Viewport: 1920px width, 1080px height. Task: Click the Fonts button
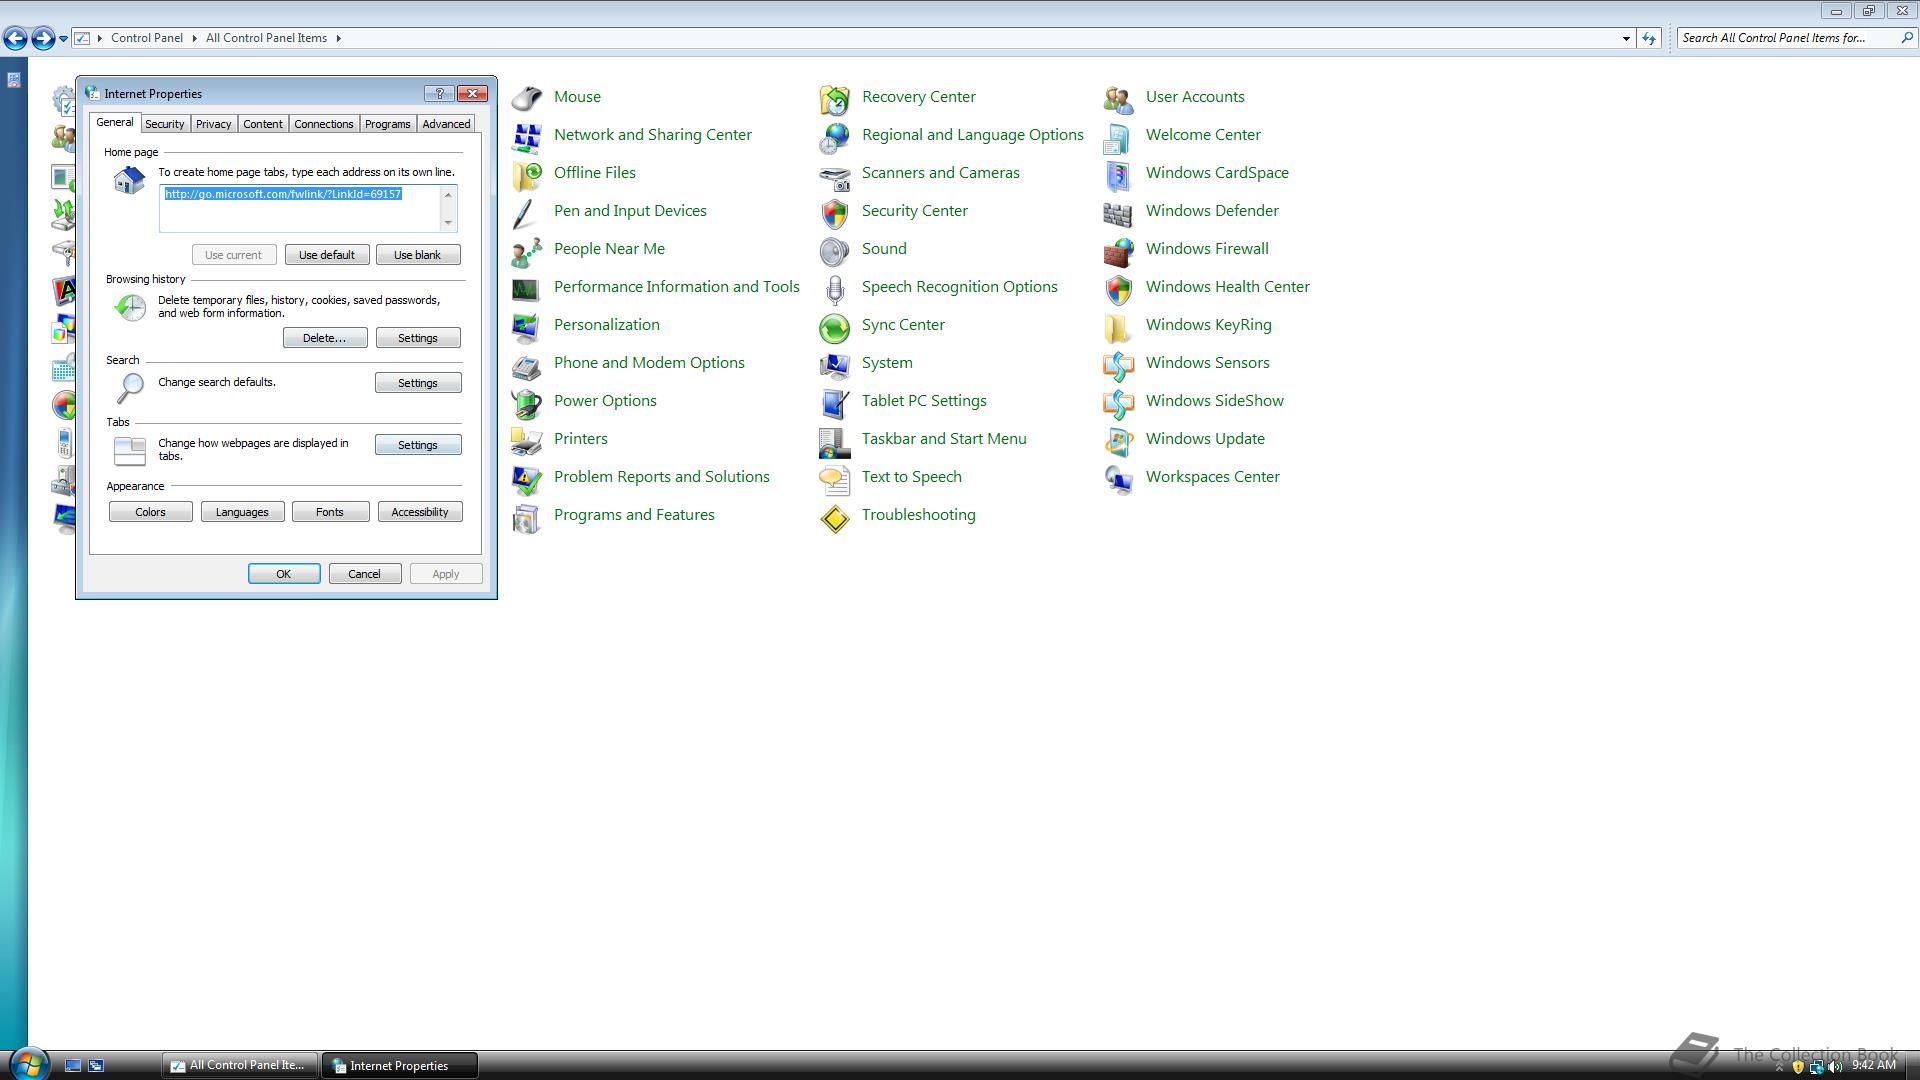tap(330, 512)
